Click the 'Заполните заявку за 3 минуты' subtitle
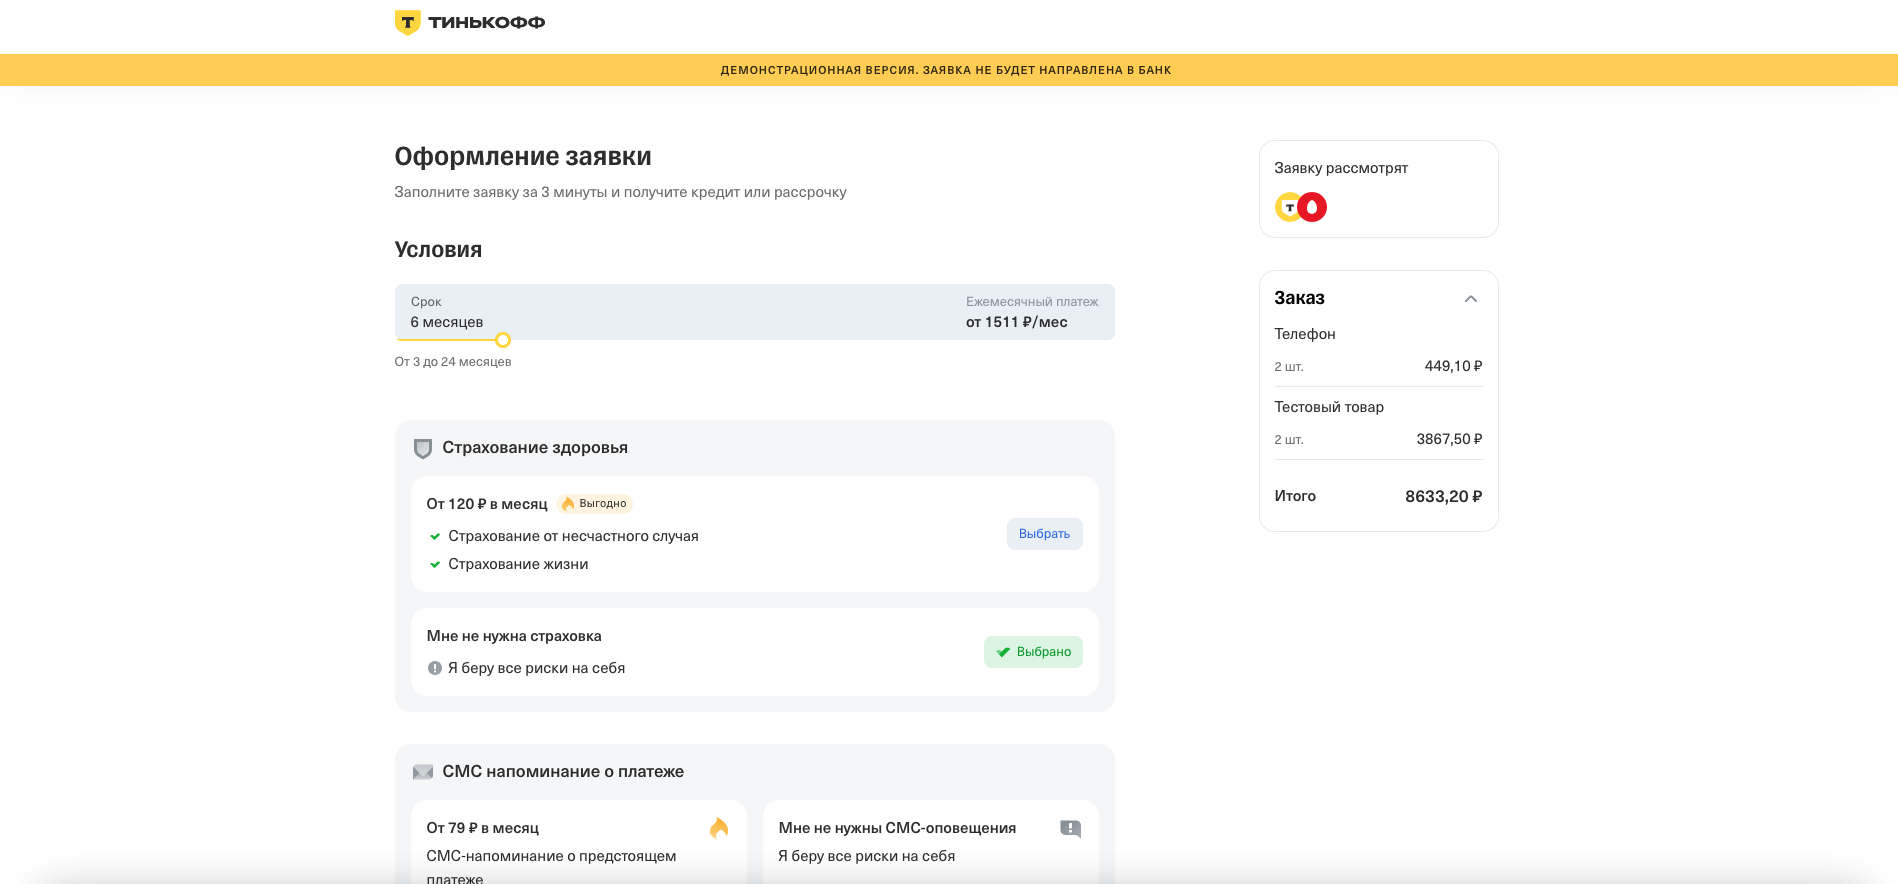 pos(620,192)
